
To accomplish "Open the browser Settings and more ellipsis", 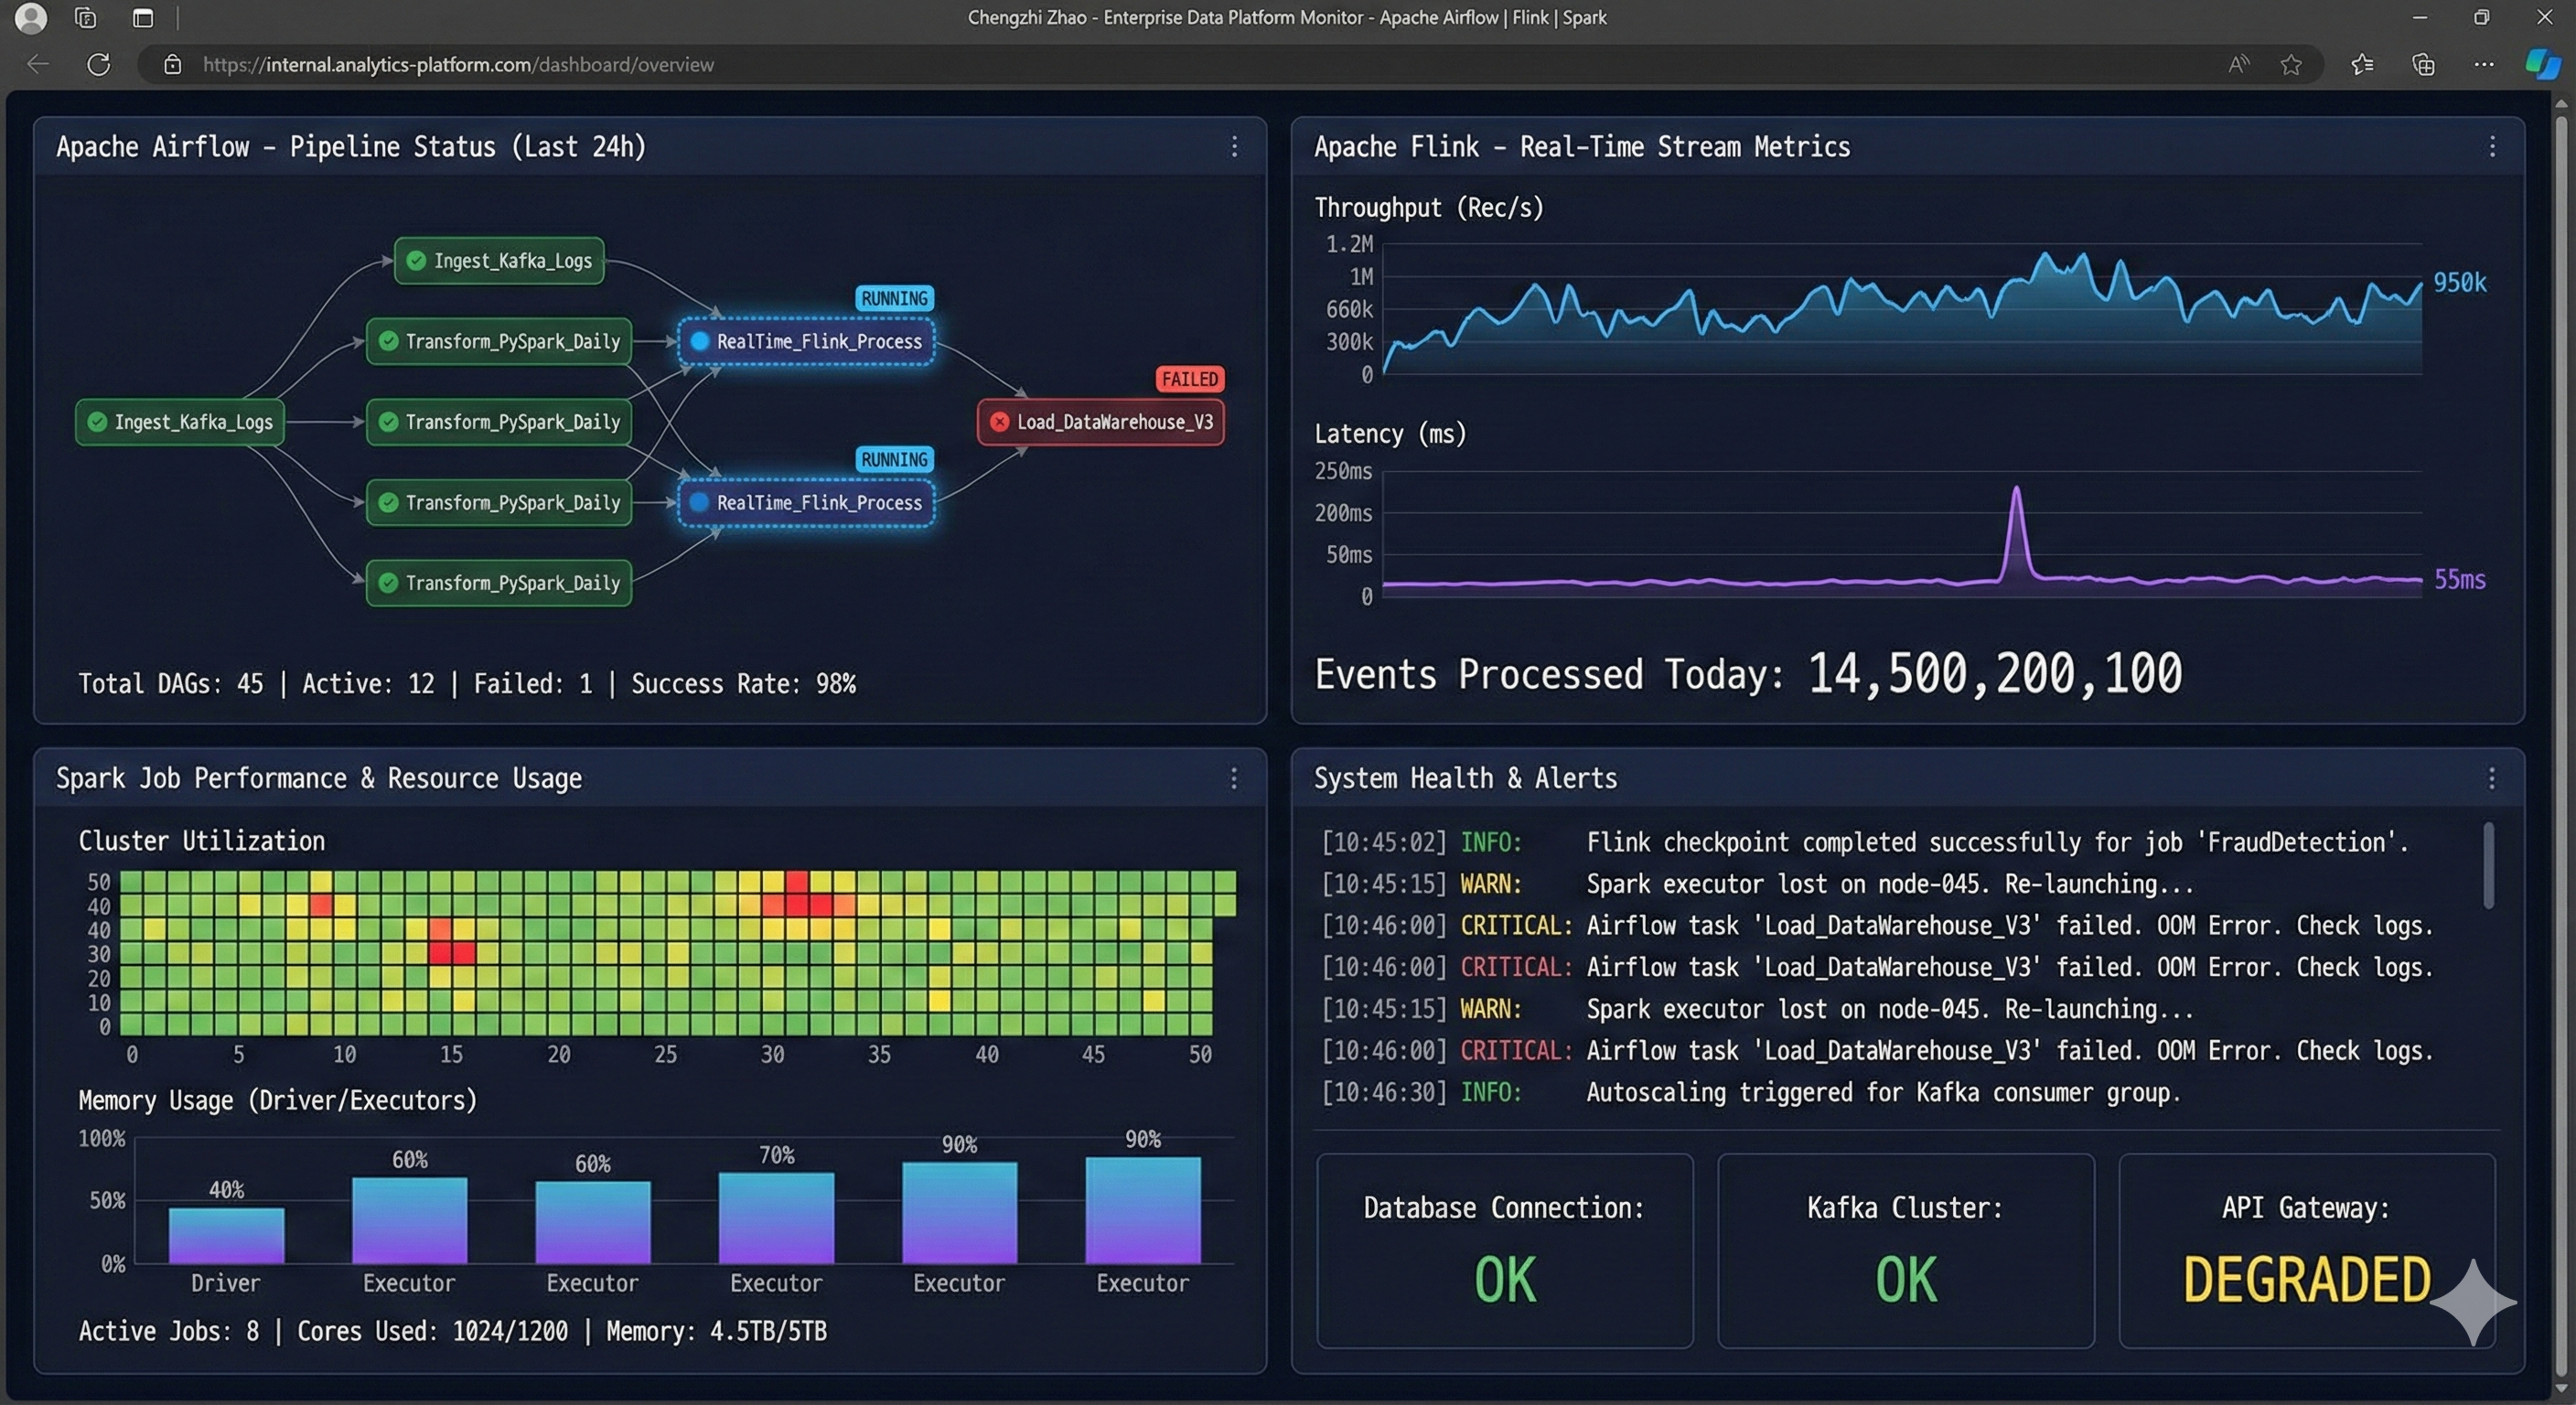I will coord(2484,65).
